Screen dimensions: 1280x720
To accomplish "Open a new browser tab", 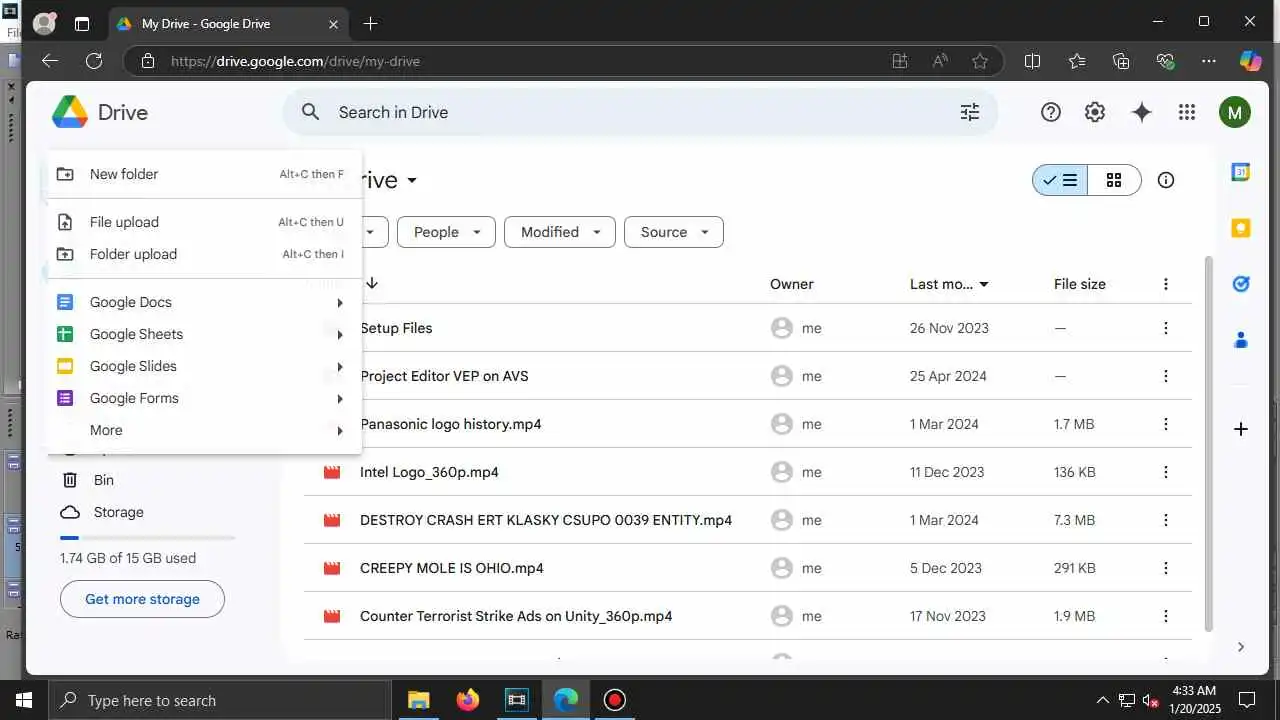I will click(x=370, y=23).
